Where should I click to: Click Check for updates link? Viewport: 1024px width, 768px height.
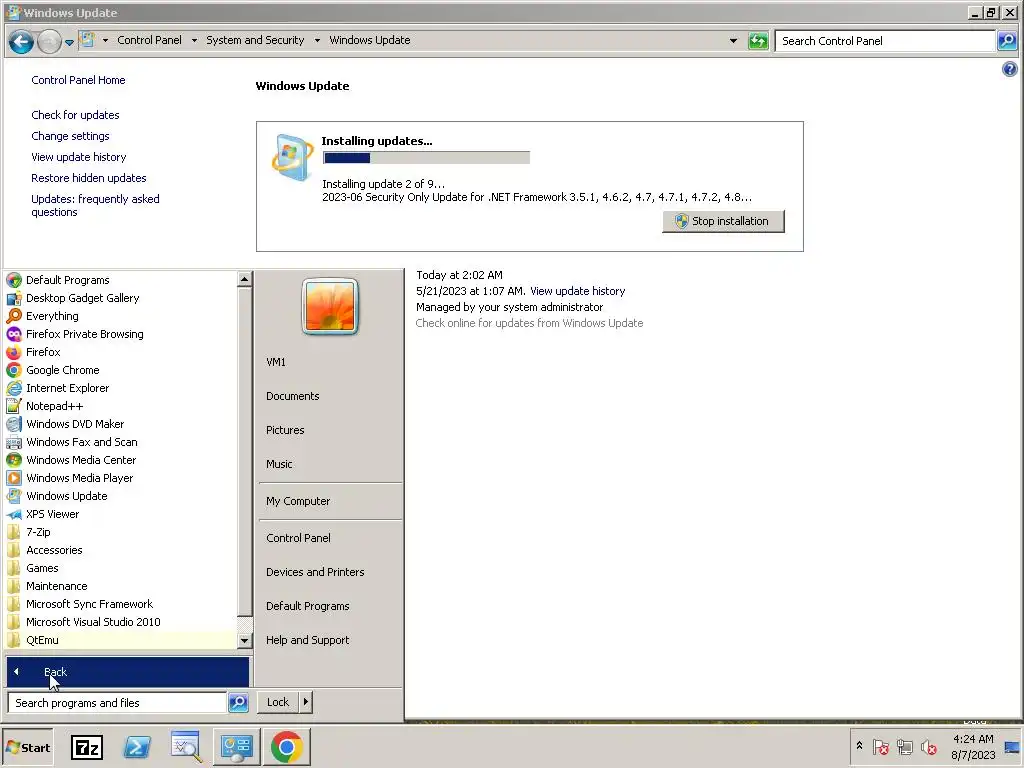75,115
